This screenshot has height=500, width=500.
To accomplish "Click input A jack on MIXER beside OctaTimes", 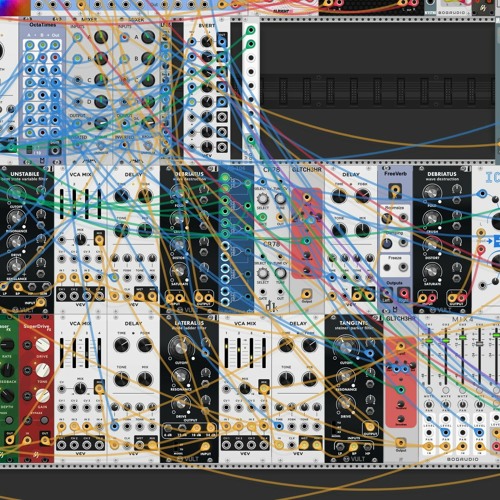I will click(77, 37).
